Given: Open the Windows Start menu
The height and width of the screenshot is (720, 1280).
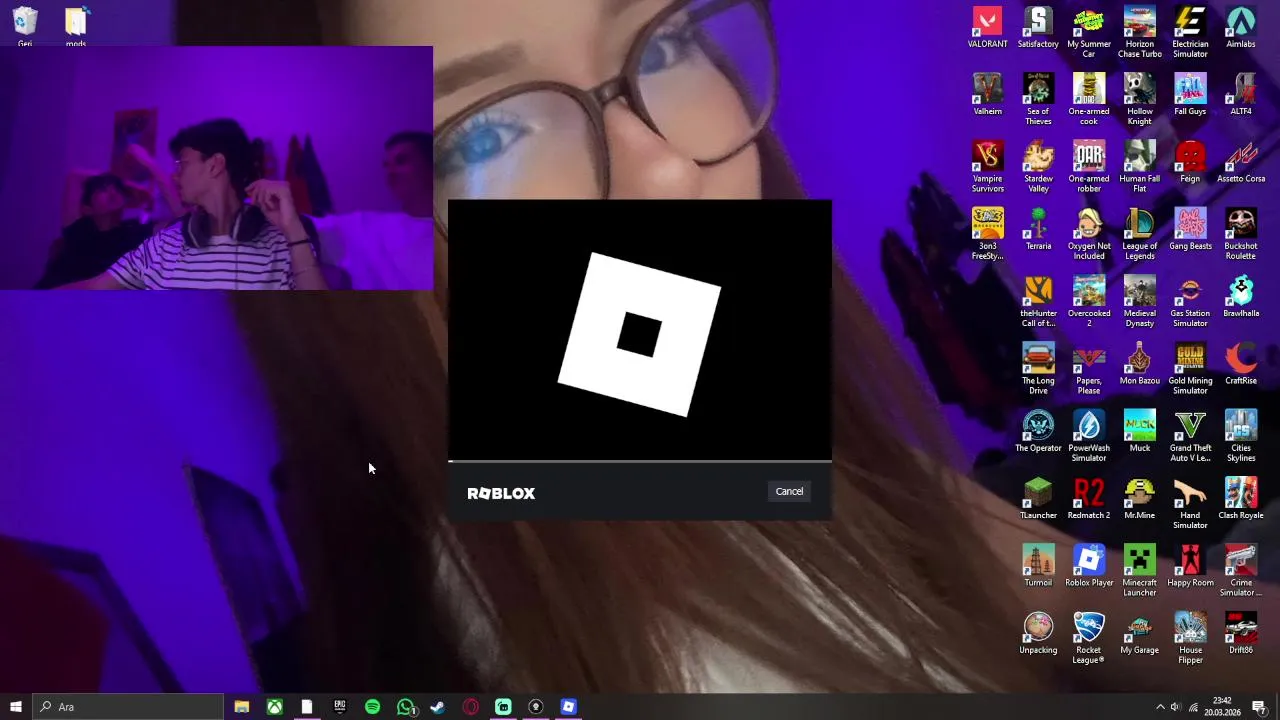Looking at the screenshot, I should click(x=15, y=707).
